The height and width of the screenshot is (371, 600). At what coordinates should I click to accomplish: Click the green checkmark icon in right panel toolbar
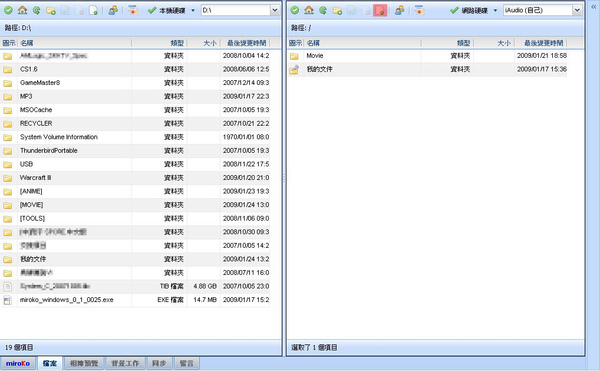click(295, 10)
